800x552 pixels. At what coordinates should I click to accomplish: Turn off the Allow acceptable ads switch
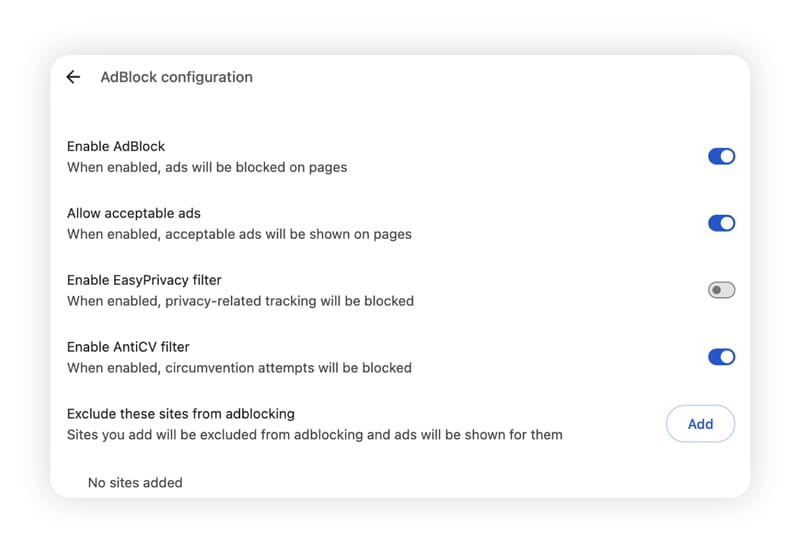tap(721, 223)
